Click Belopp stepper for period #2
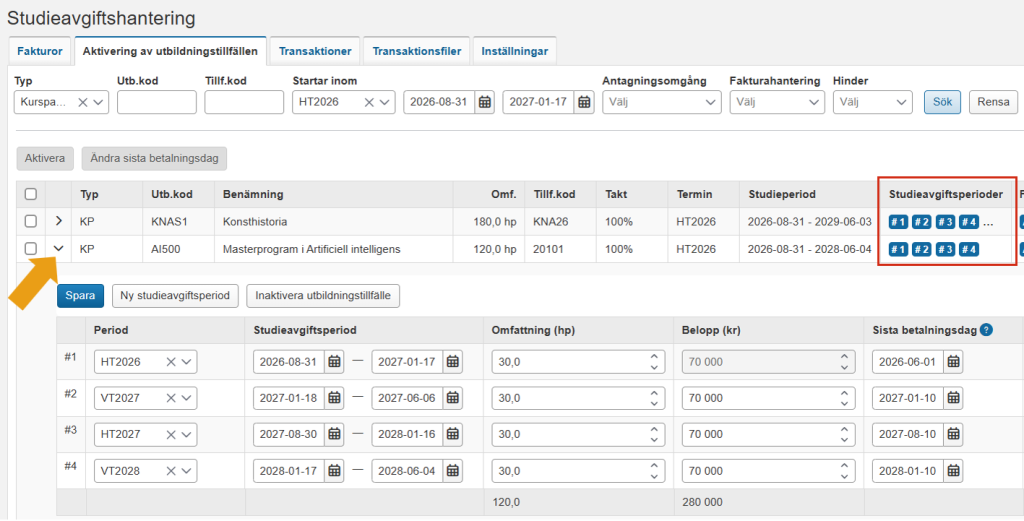Image resolution: width=1024 pixels, height=521 pixels. point(844,398)
